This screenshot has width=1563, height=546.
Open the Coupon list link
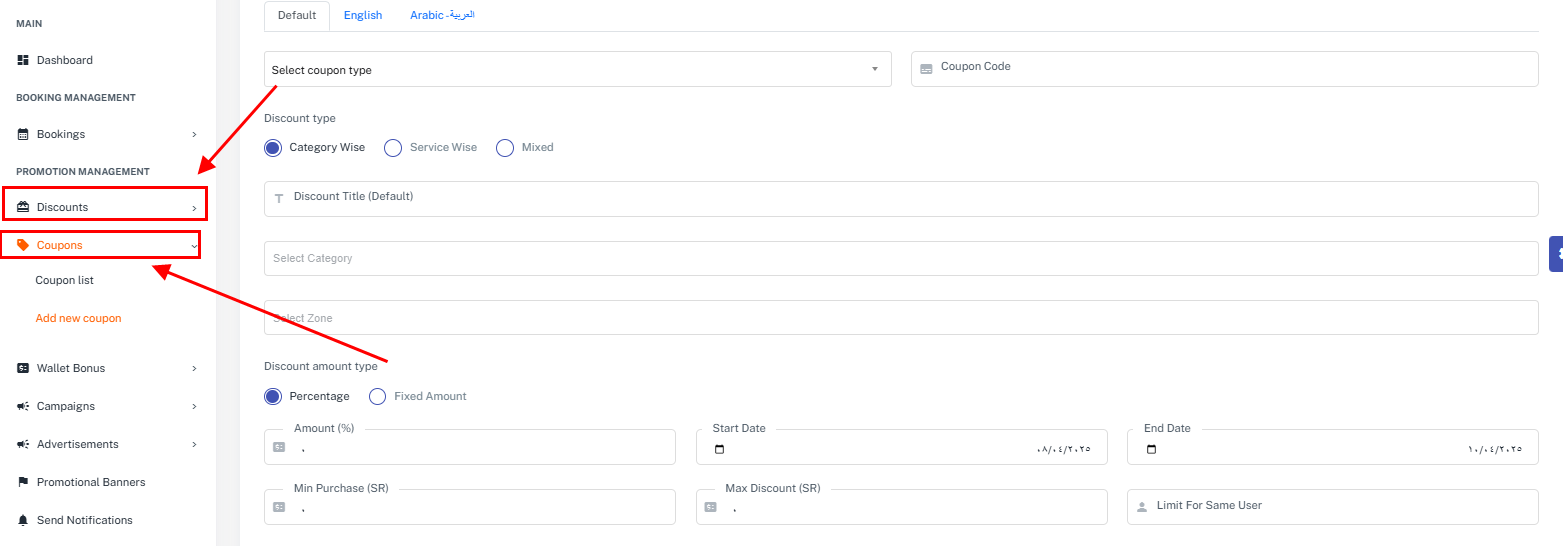[x=64, y=280]
